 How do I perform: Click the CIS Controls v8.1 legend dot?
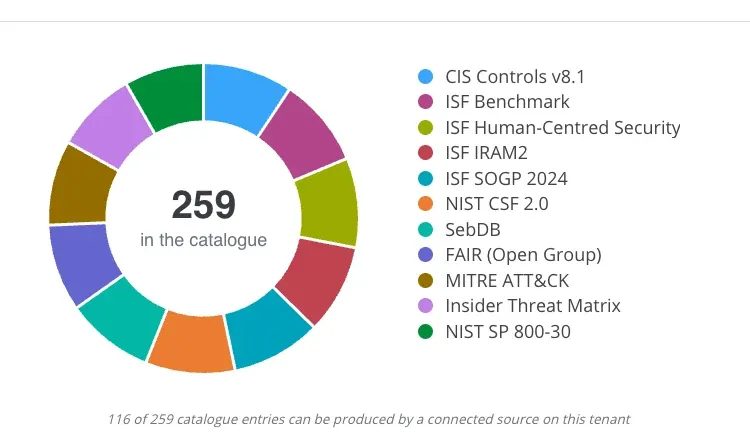coord(425,77)
